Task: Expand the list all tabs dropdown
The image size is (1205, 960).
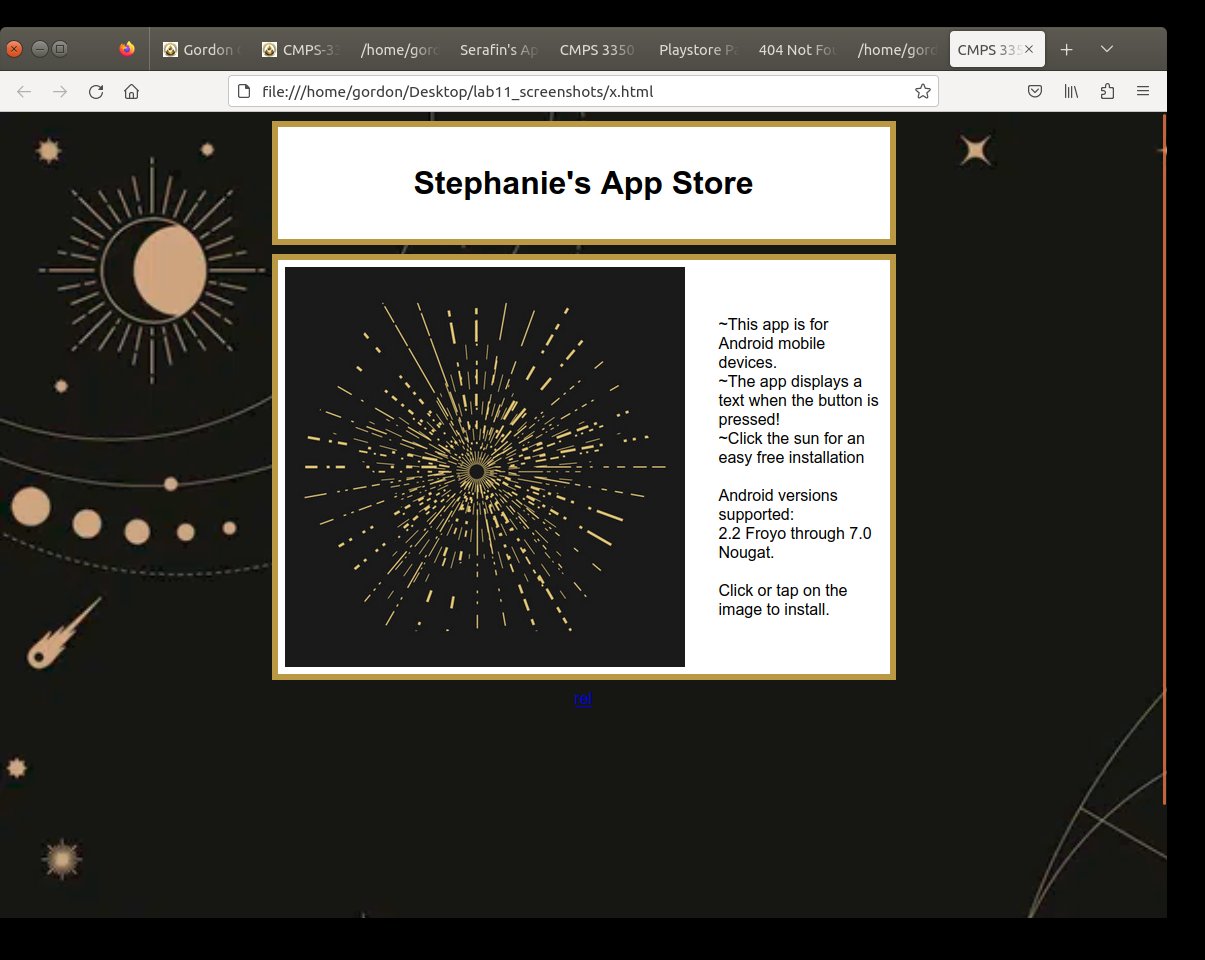Action: click(1107, 49)
